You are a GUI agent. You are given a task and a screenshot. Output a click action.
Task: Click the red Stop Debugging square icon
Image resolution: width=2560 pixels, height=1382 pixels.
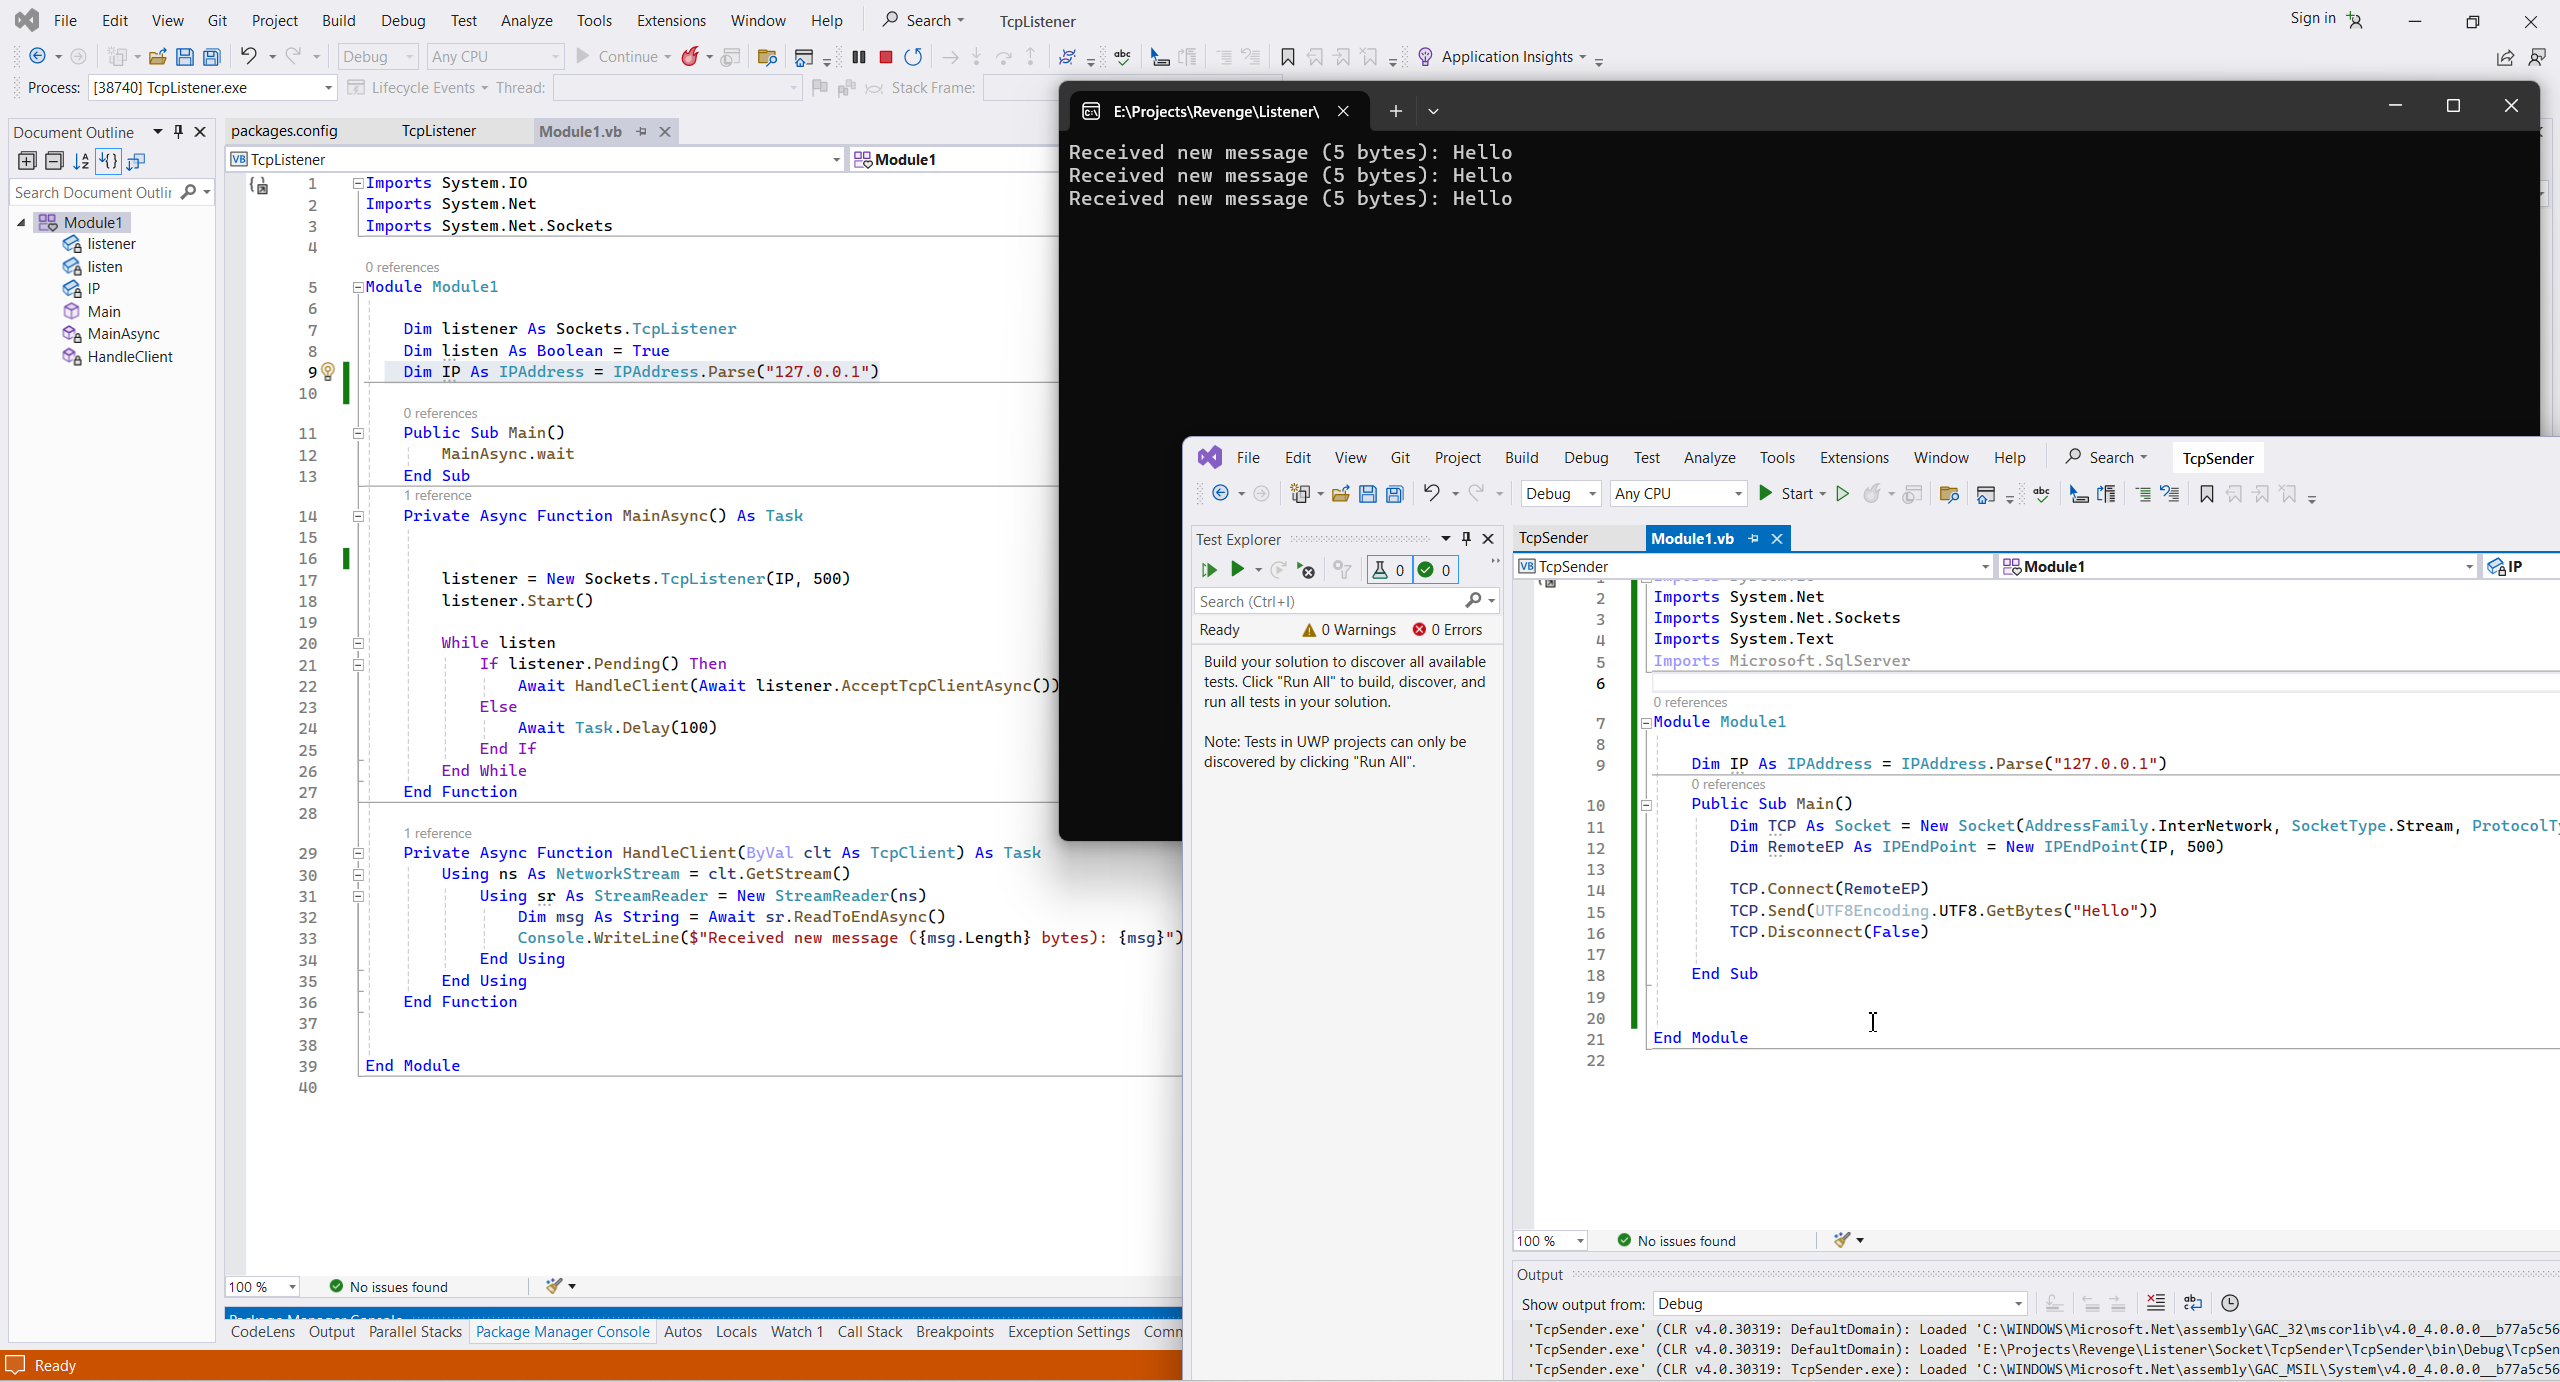pos(885,57)
